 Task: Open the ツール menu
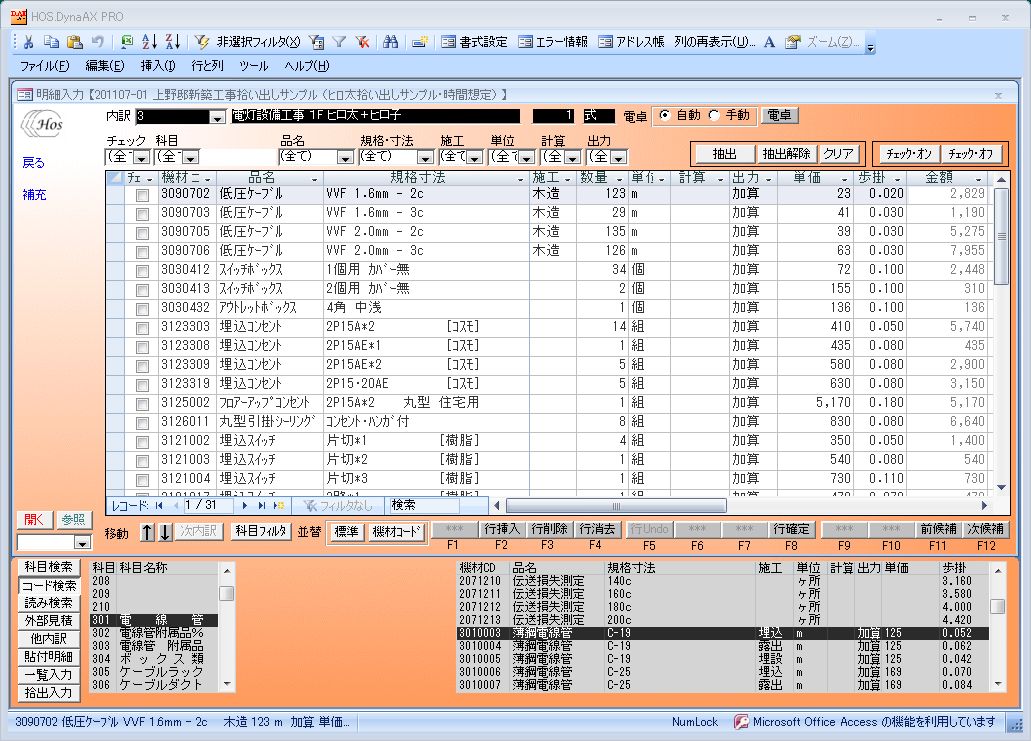[254, 66]
